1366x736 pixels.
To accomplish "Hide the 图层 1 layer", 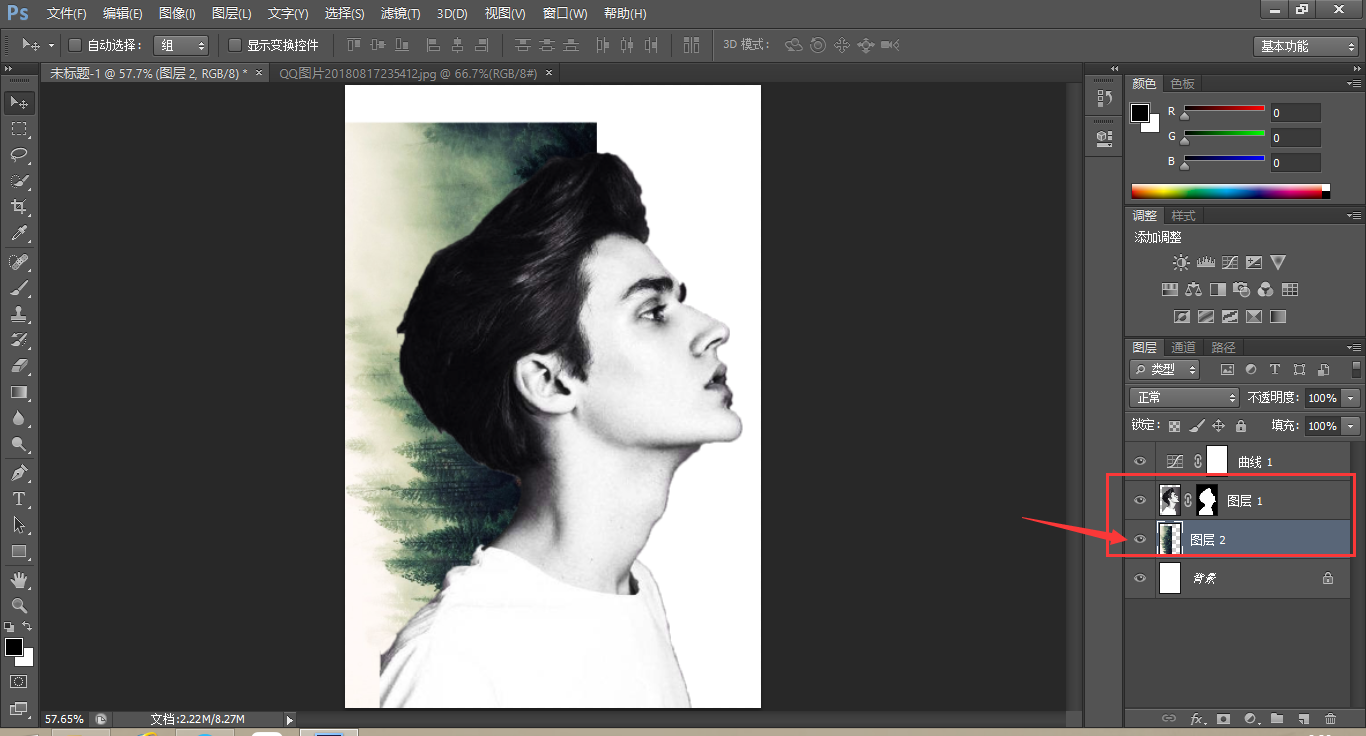I will 1139,500.
